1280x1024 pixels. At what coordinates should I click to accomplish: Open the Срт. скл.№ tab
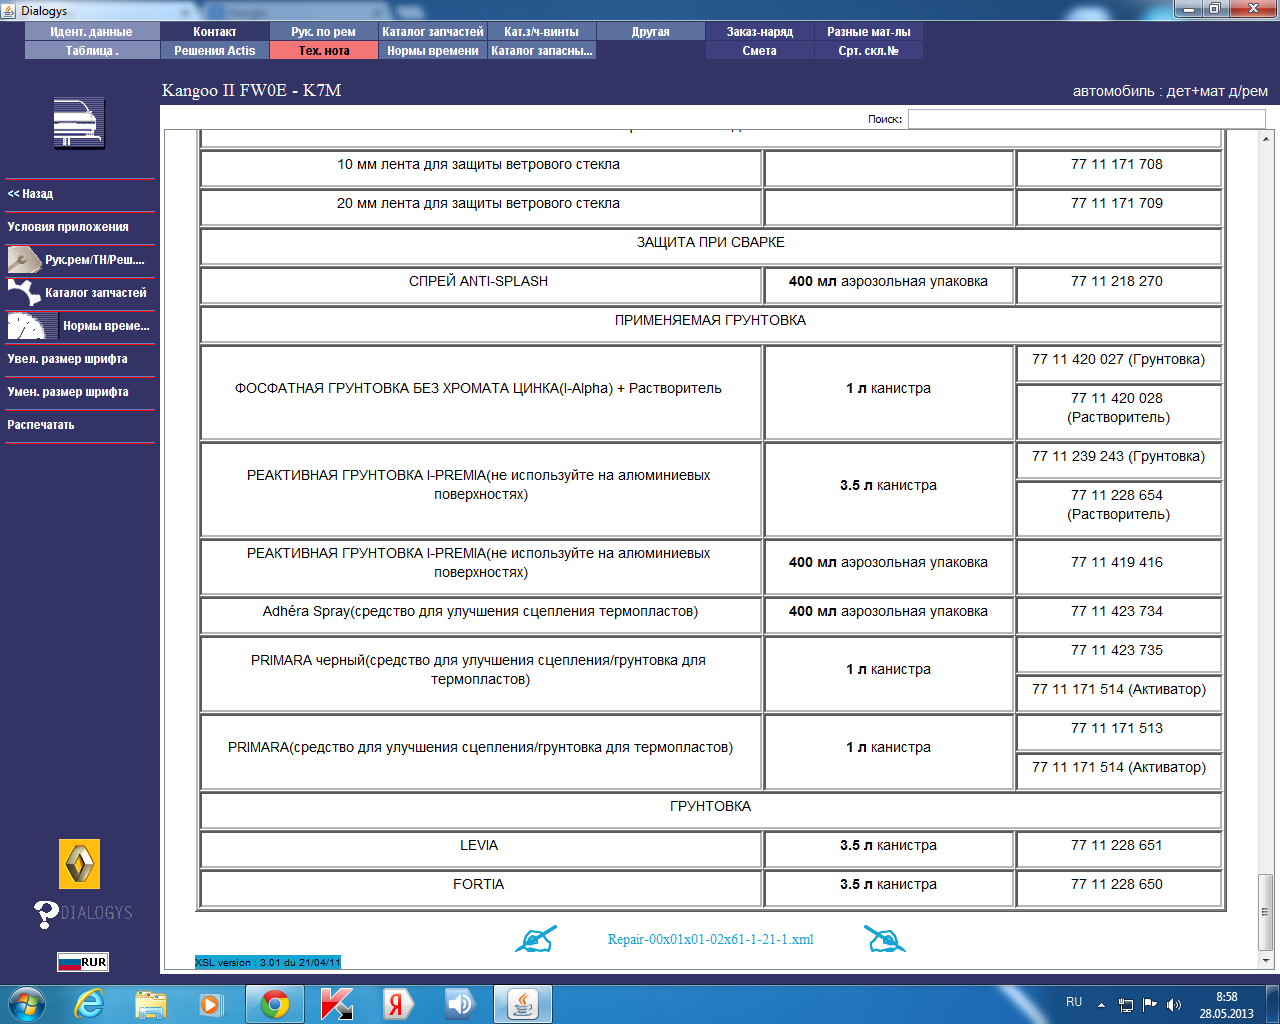(x=869, y=51)
